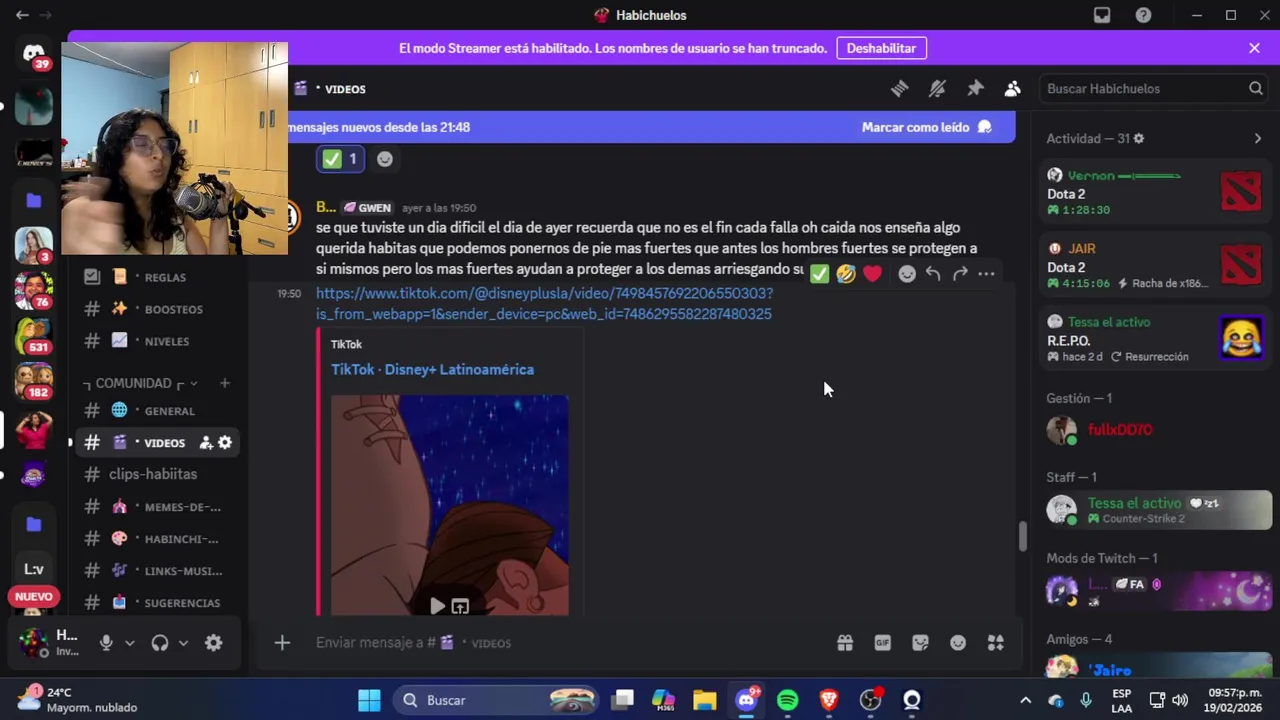Open user settings gear
The image size is (1280, 720).
click(214, 643)
